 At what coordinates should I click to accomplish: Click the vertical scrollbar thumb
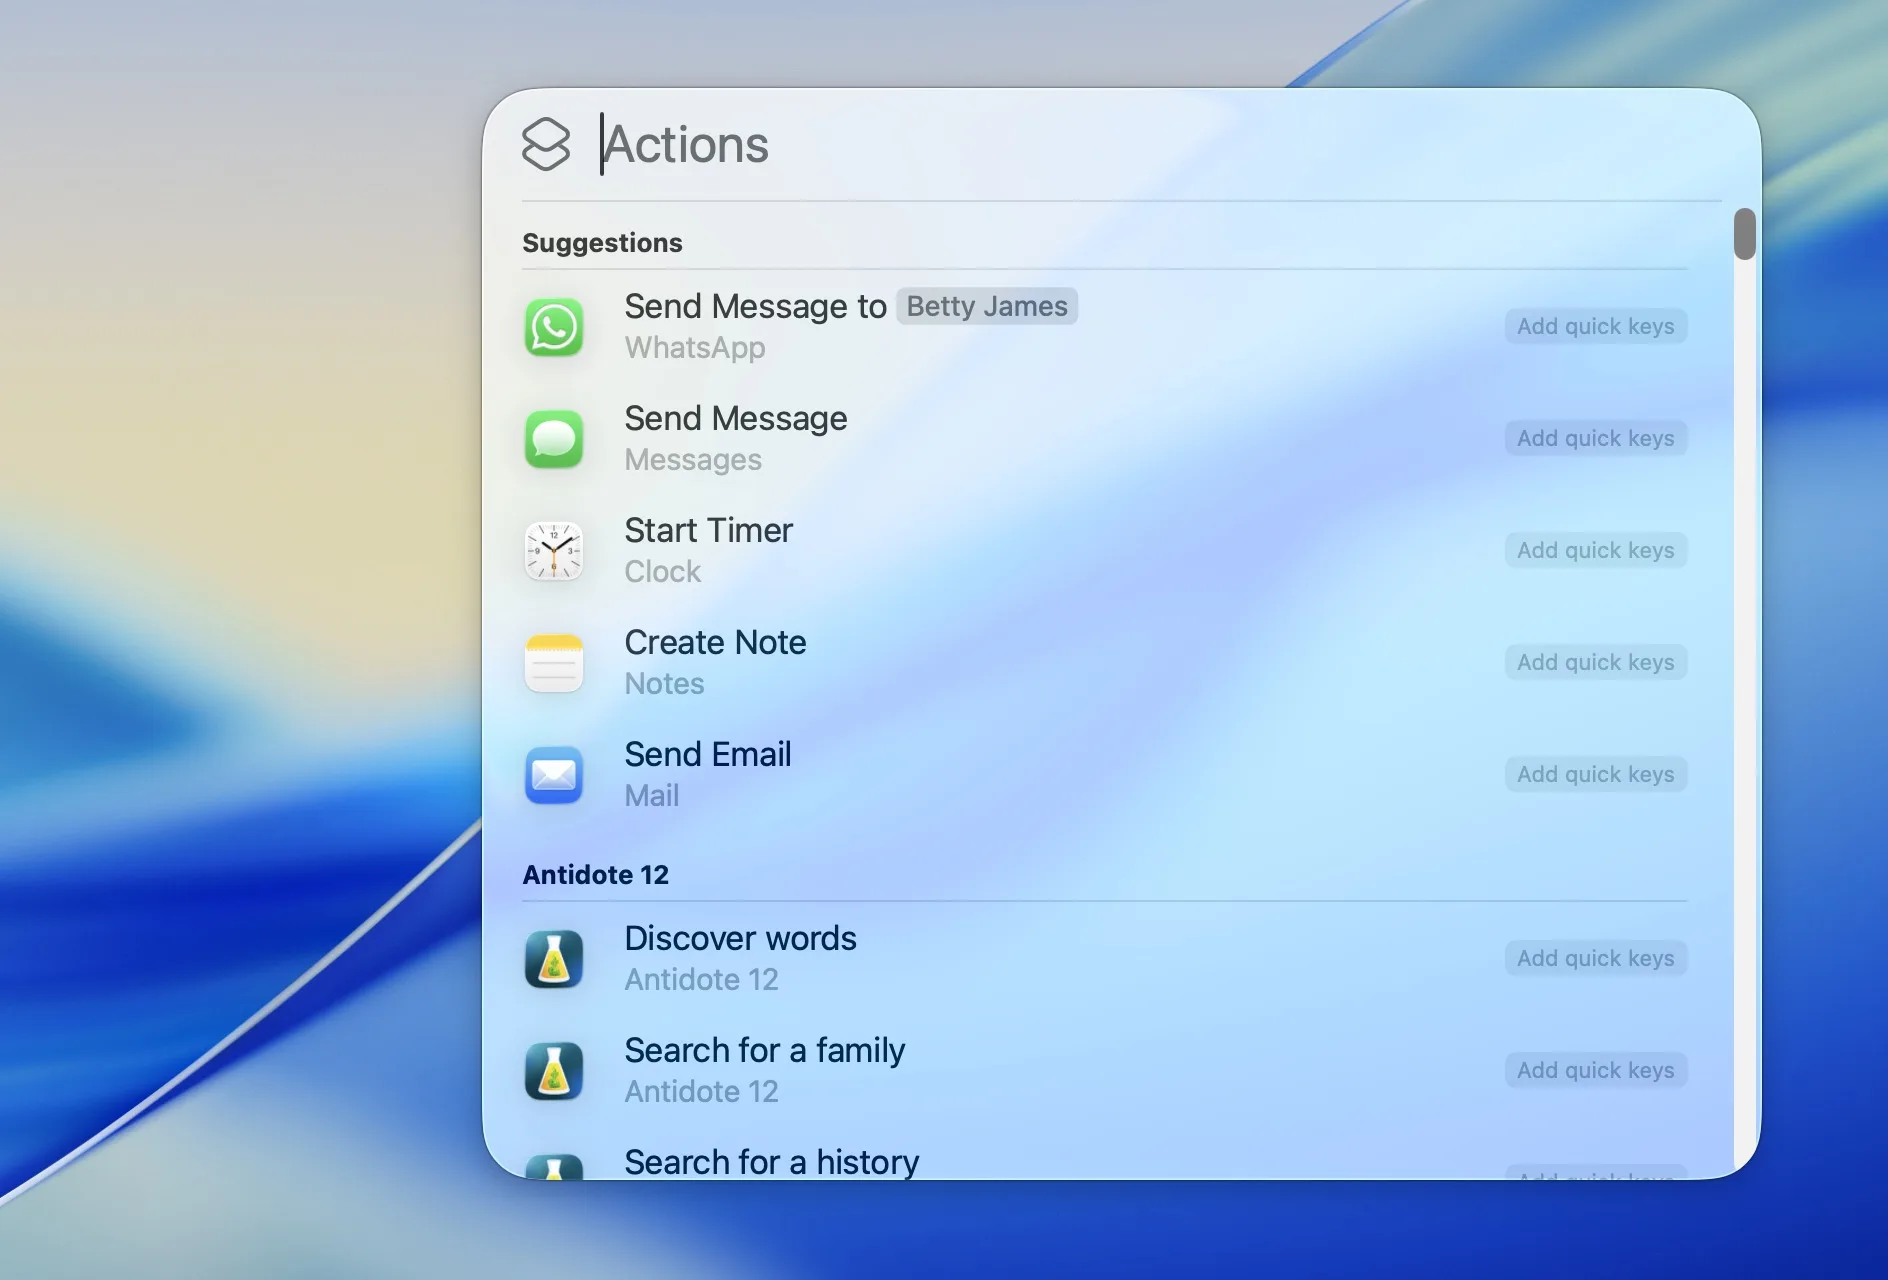click(1745, 234)
